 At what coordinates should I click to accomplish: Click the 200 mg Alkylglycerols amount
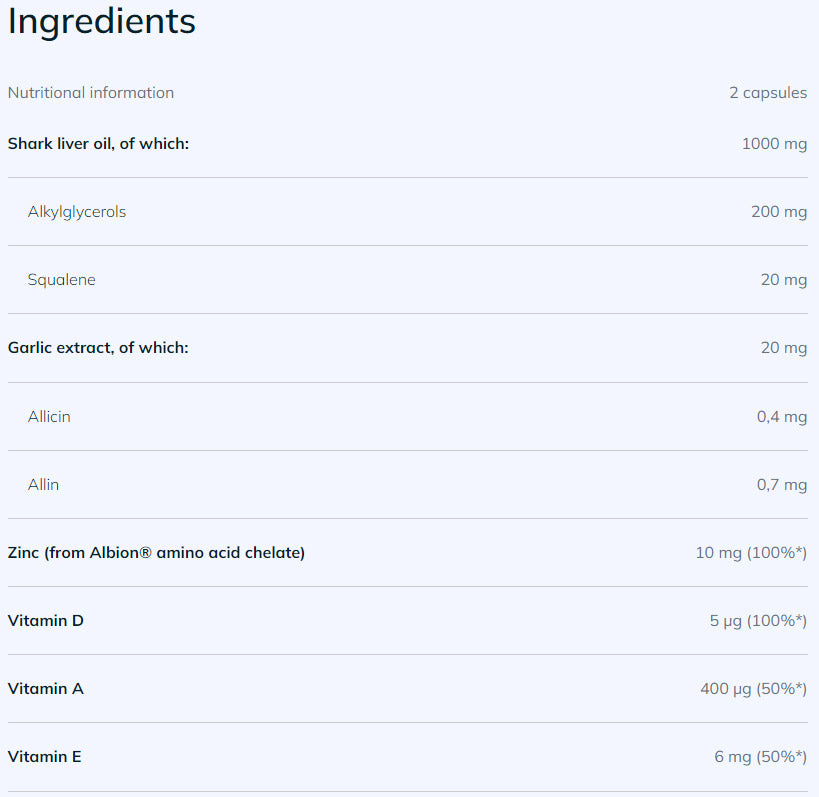(x=778, y=212)
